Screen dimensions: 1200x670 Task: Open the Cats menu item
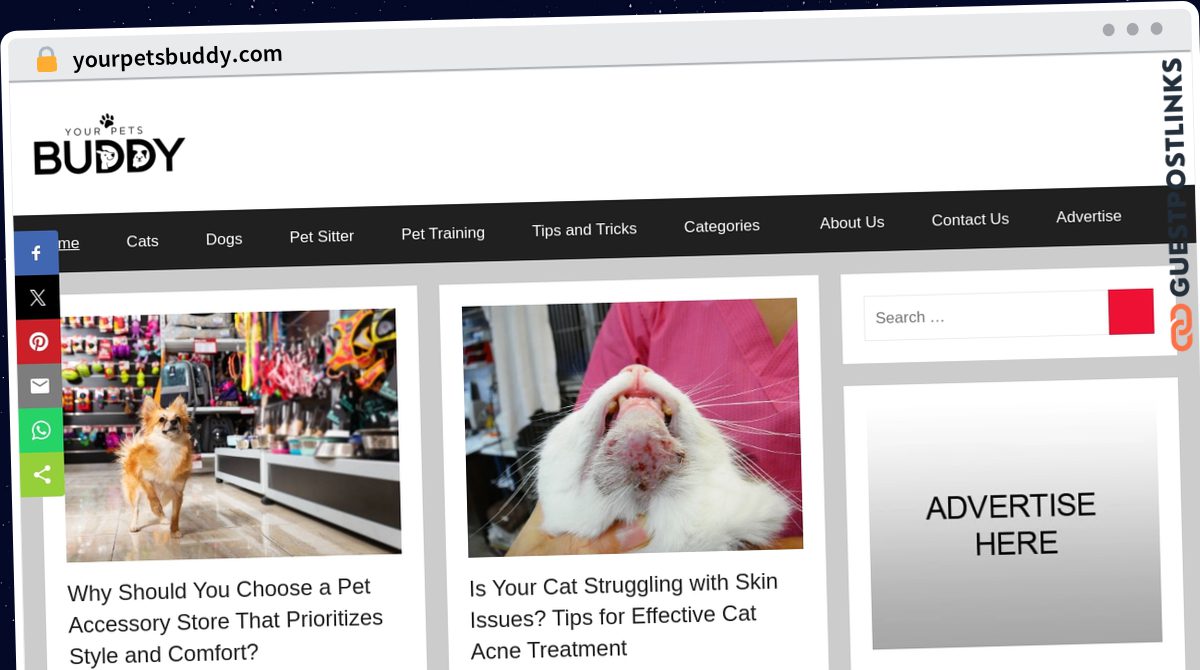click(142, 241)
